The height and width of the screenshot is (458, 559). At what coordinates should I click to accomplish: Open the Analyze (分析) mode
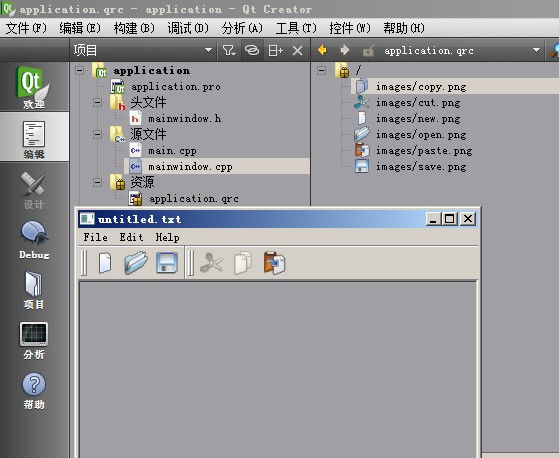(x=34, y=340)
